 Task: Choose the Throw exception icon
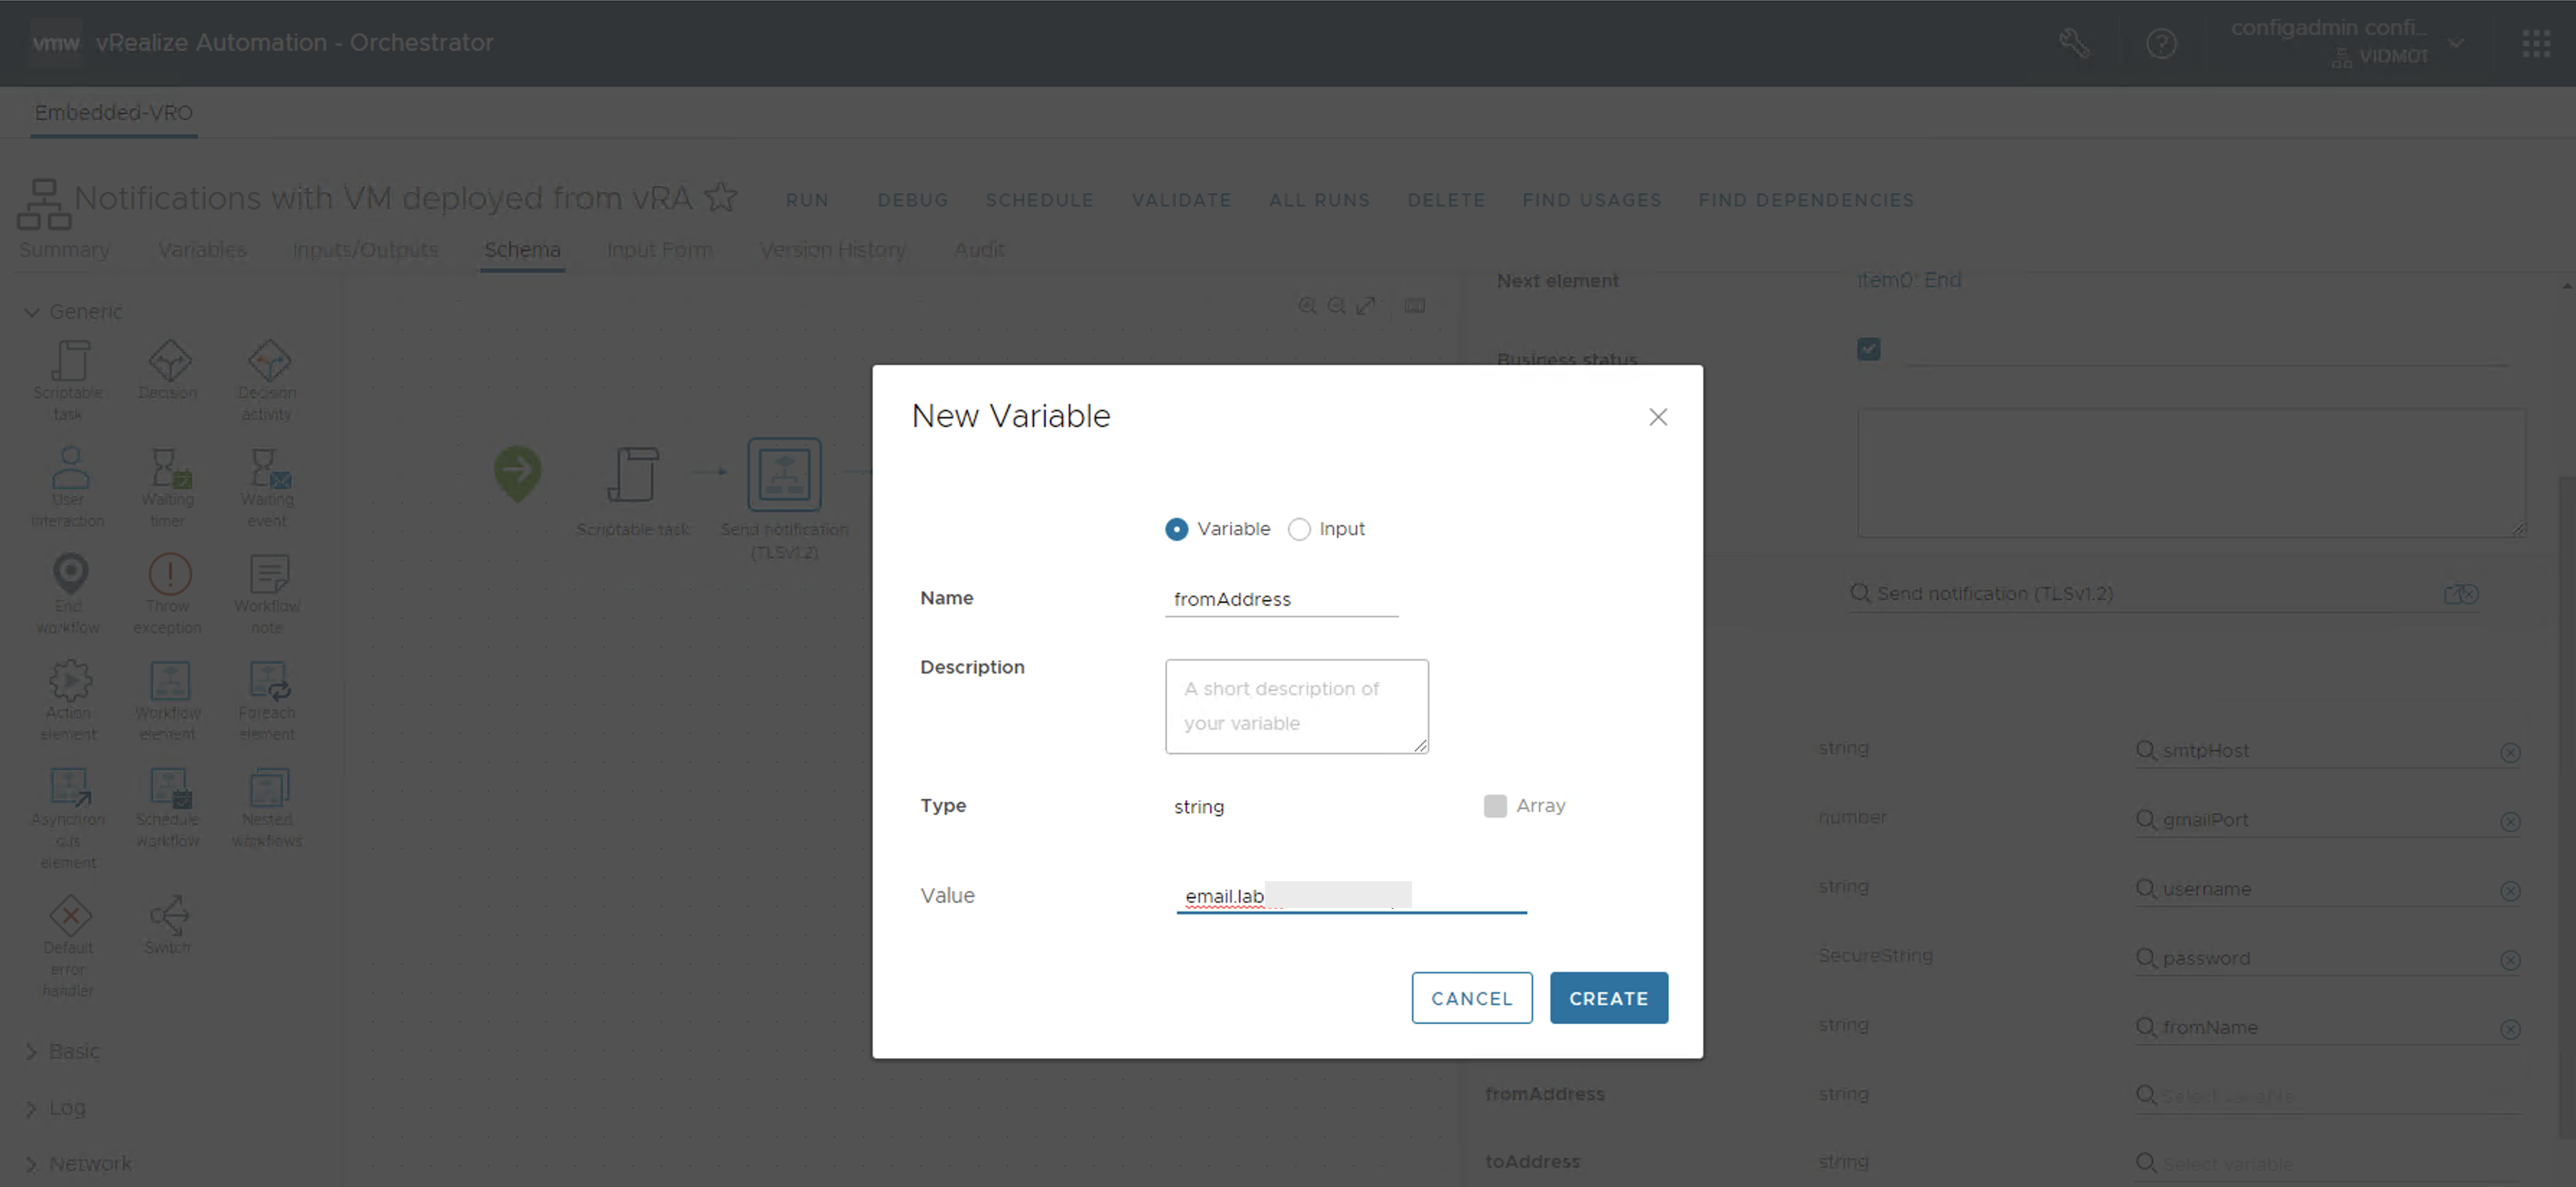click(x=169, y=575)
